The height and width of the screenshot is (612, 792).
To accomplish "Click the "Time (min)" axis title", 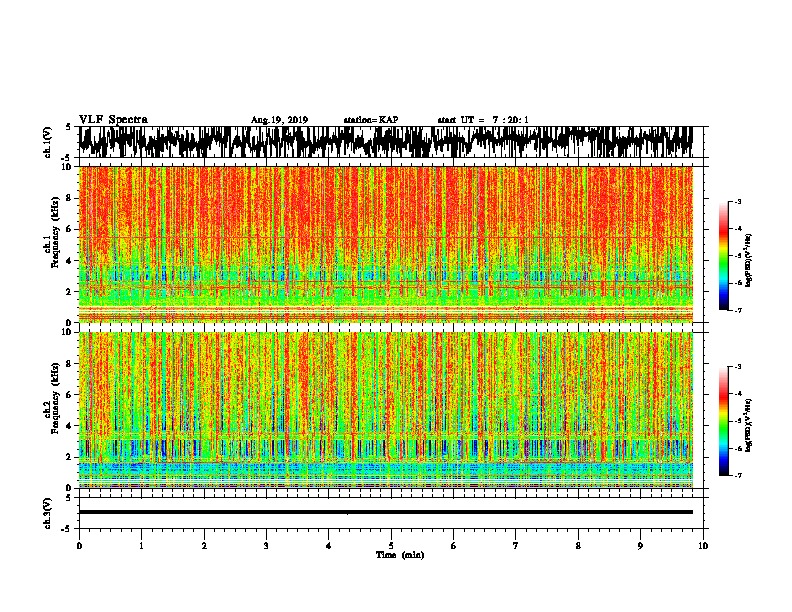I will [400, 555].
